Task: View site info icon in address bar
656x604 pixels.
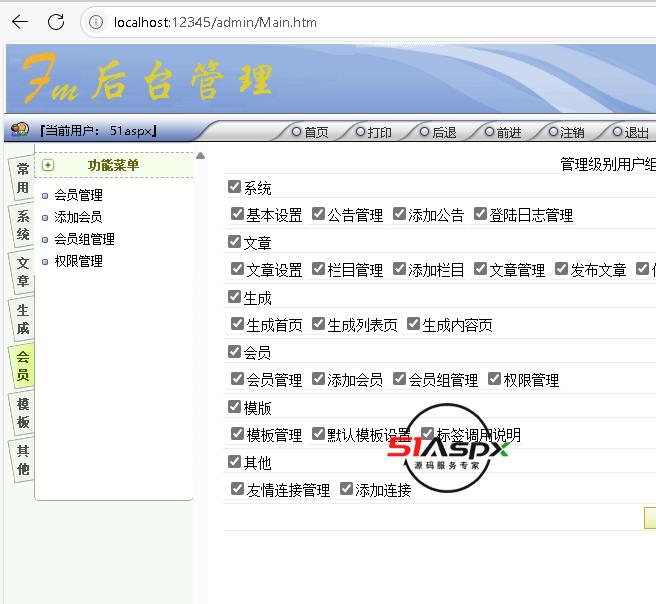Action: point(96,22)
